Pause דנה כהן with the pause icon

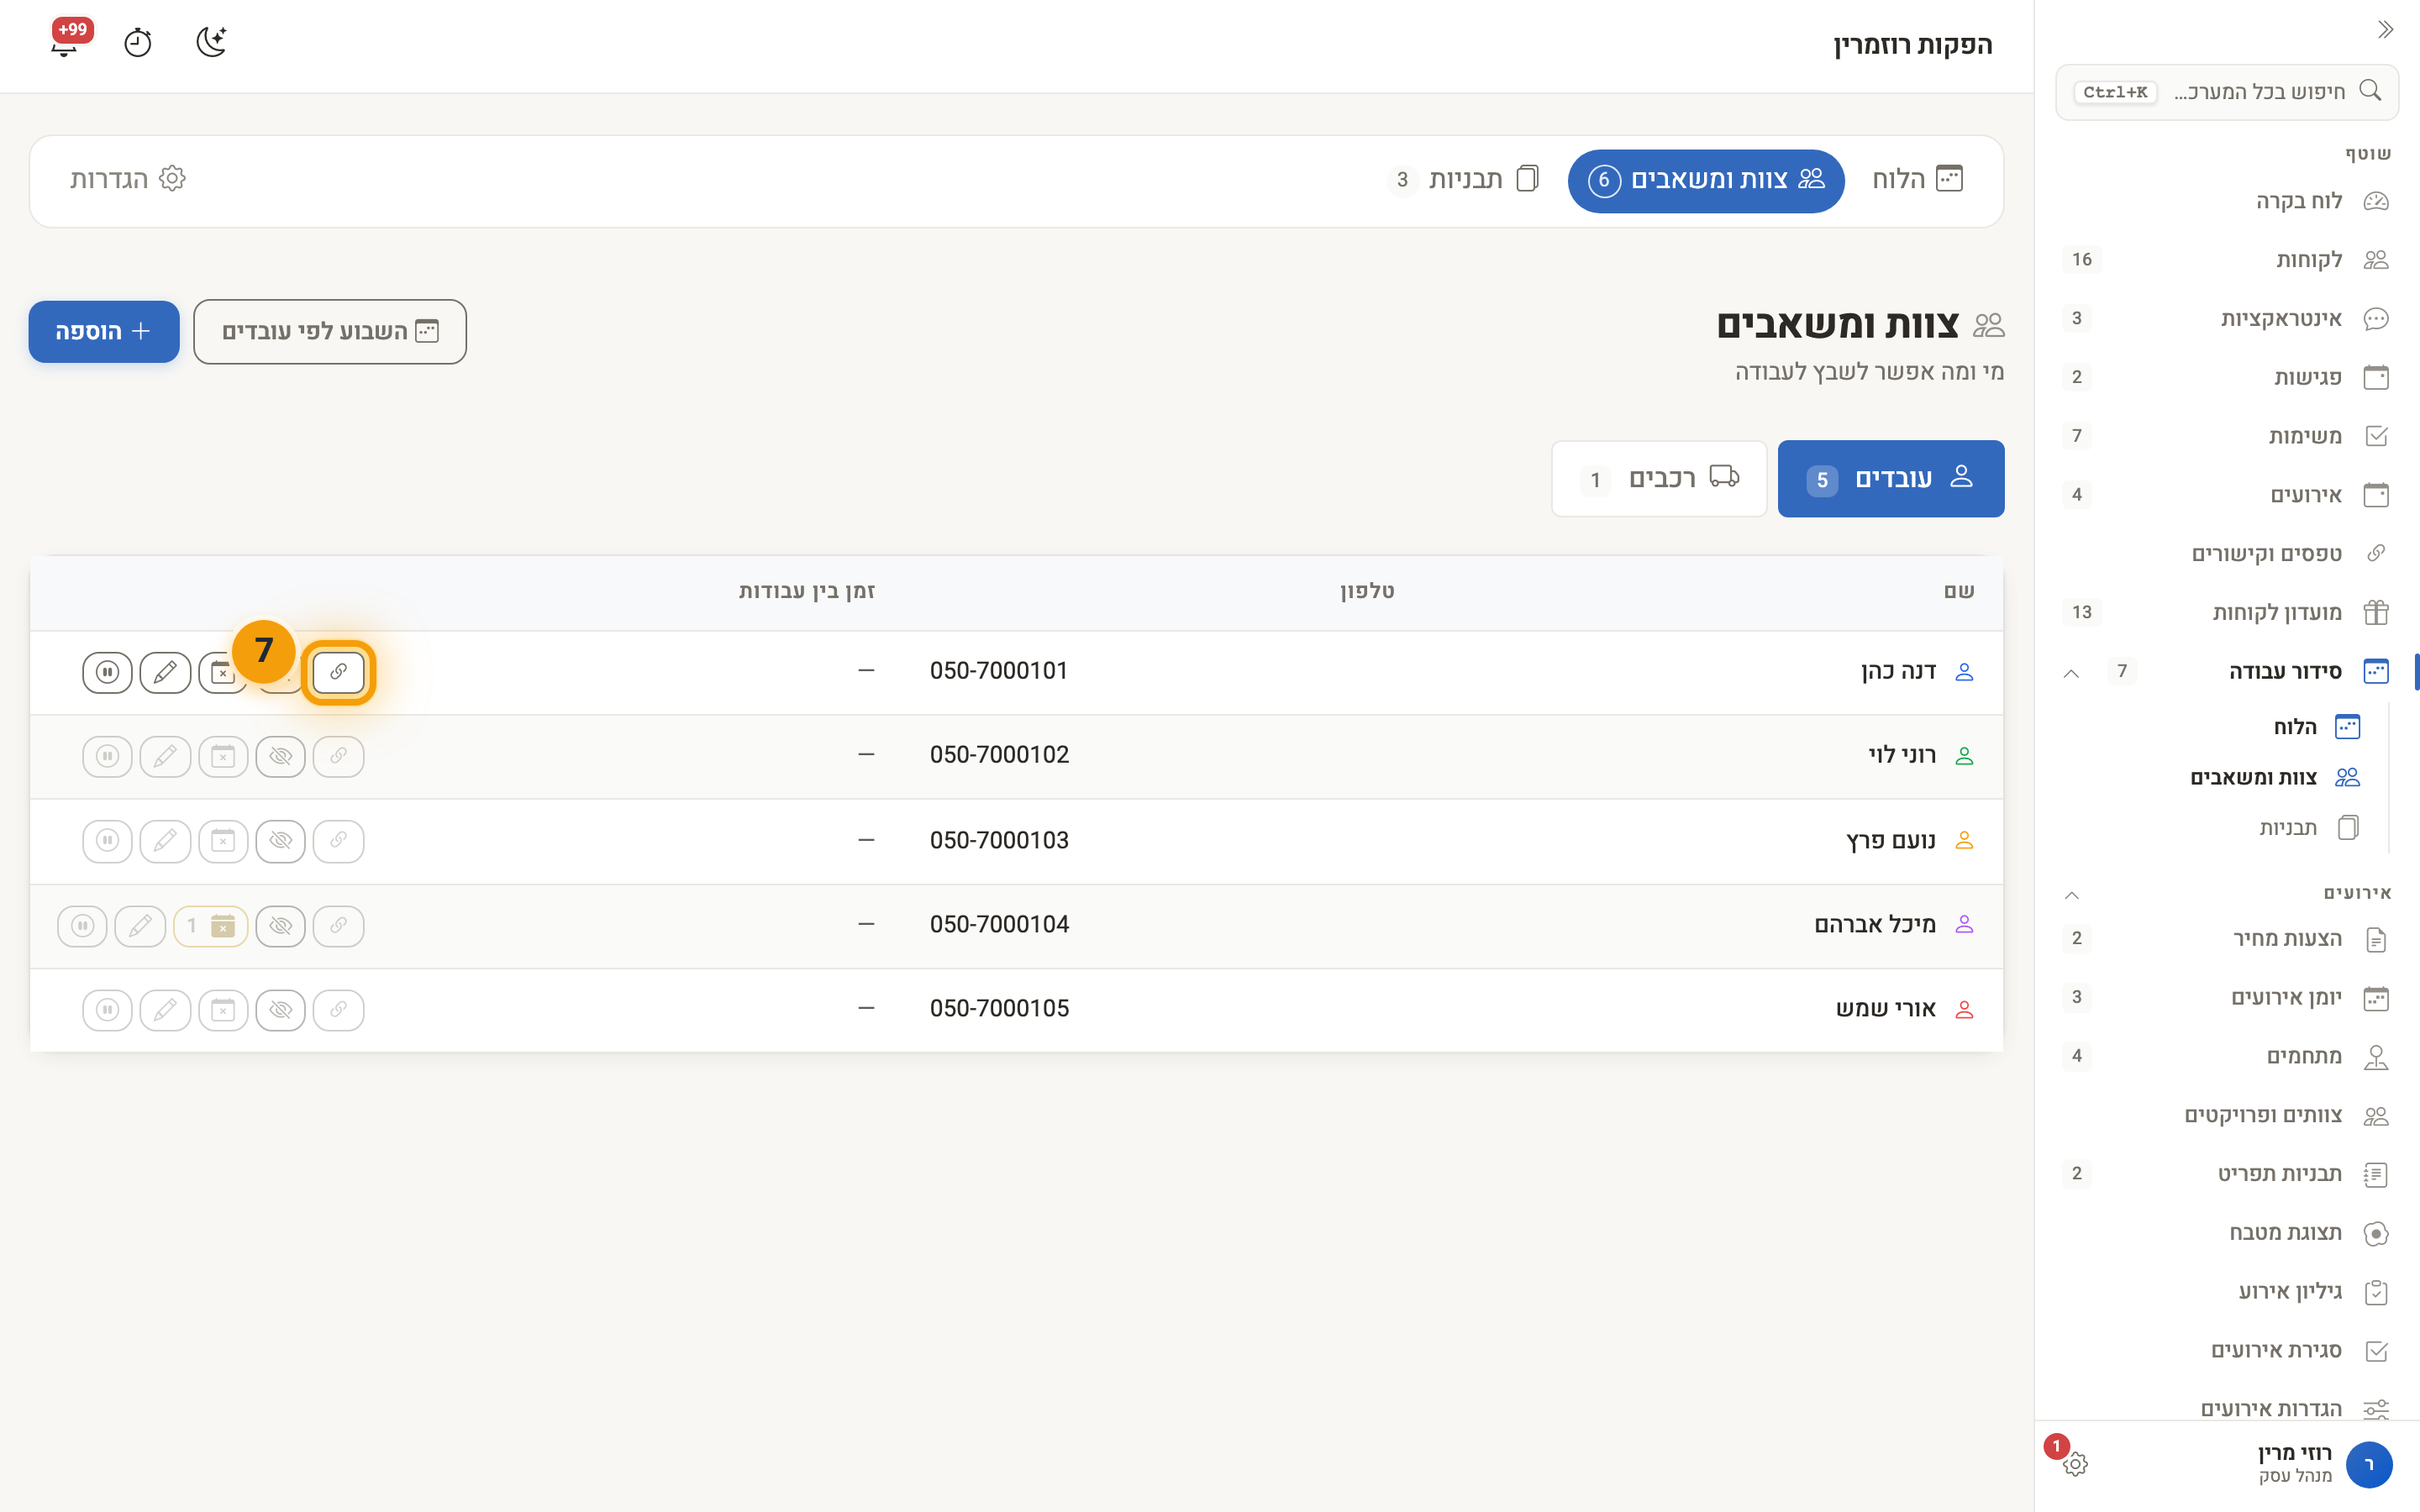point(107,672)
